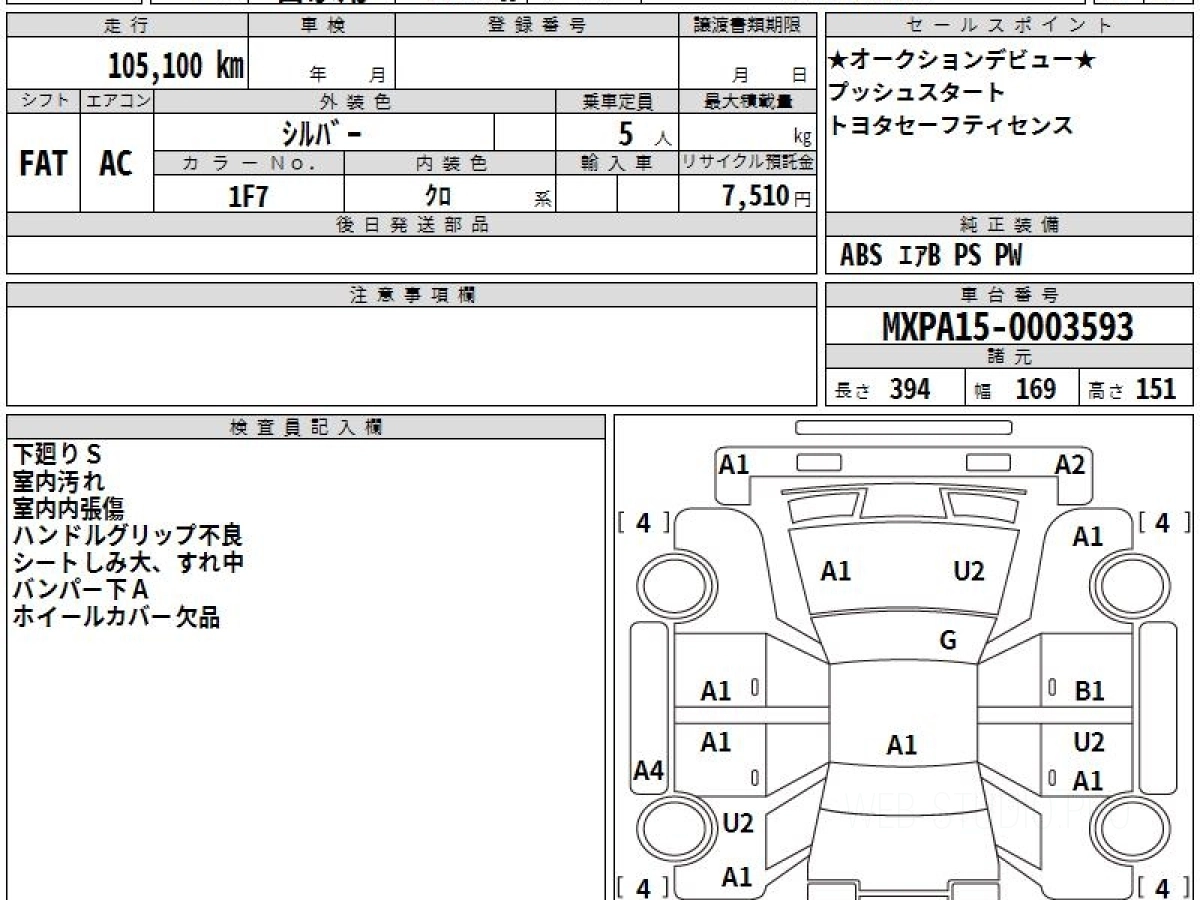This screenshot has width=1200, height=900.
Task: Select the プッシュスタート sales point
Action: [917, 93]
